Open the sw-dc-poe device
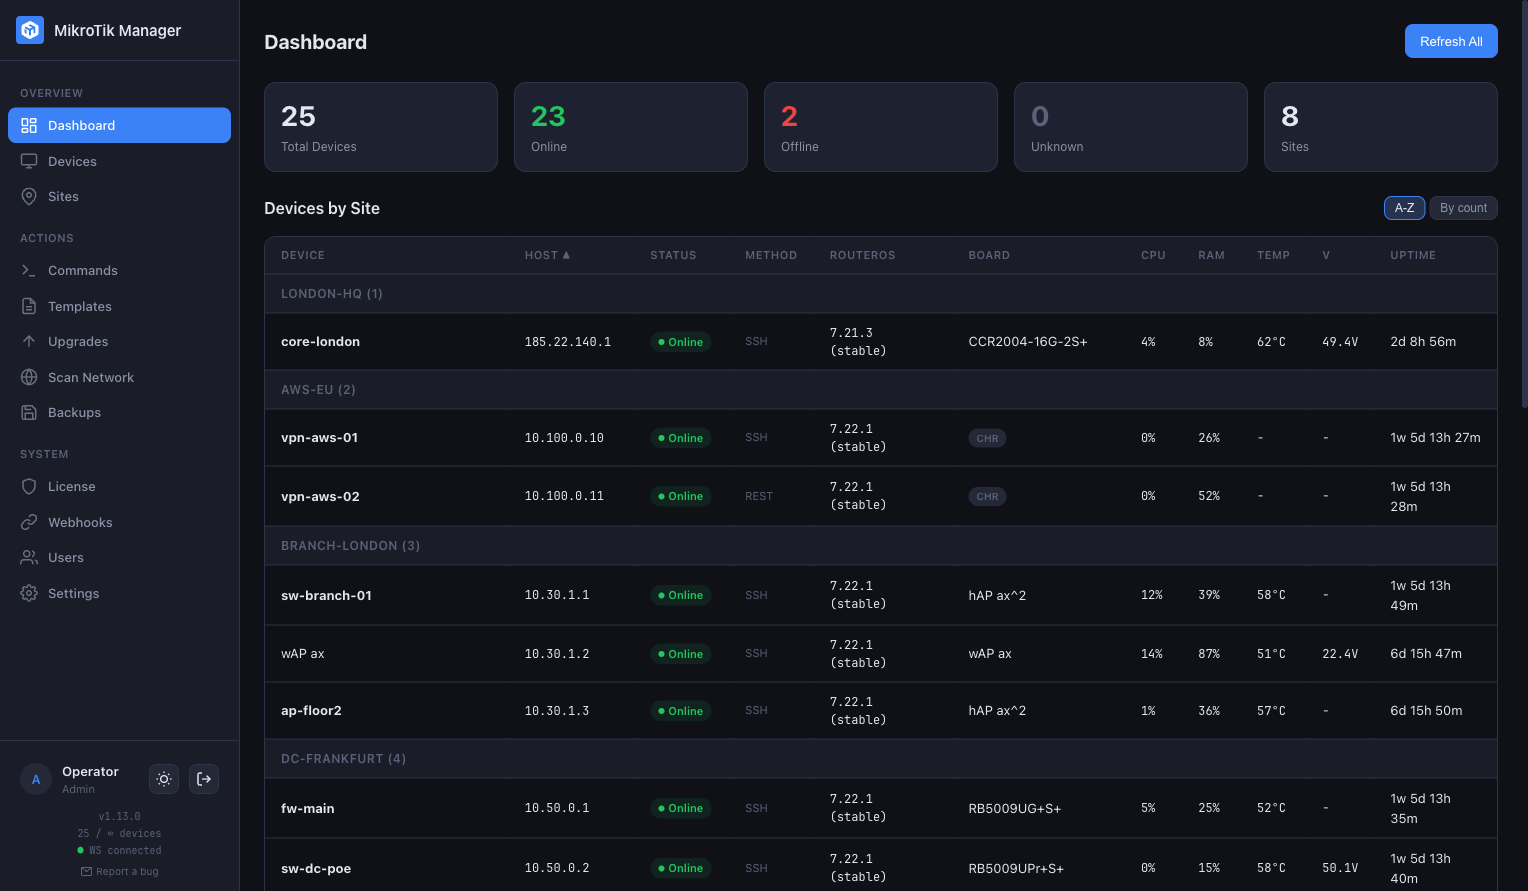This screenshot has height=891, width=1528. point(316,868)
